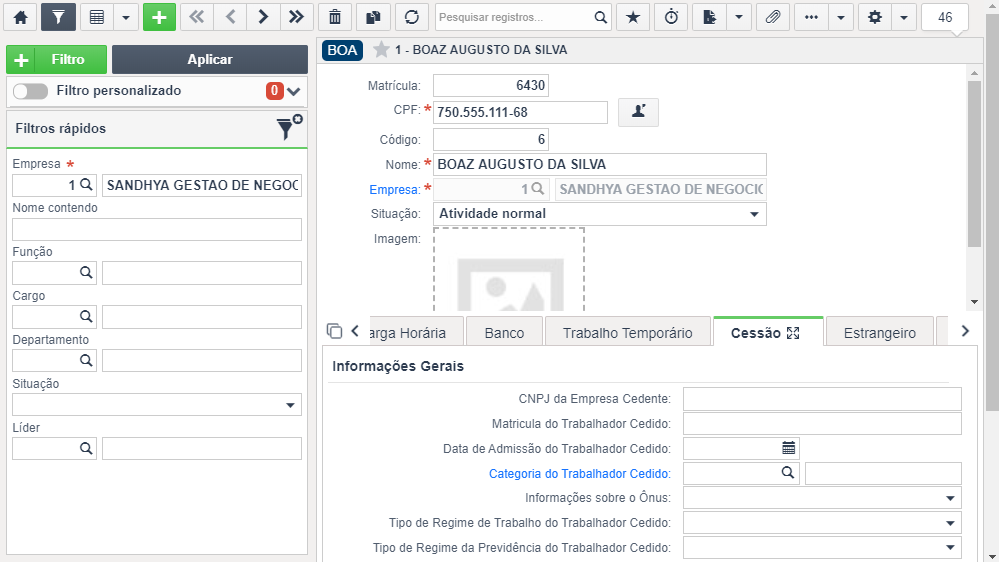The height and width of the screenshot is (562, 999).
Task: Mark record as favorite with gray star
Action: click(x=381, y=50)
